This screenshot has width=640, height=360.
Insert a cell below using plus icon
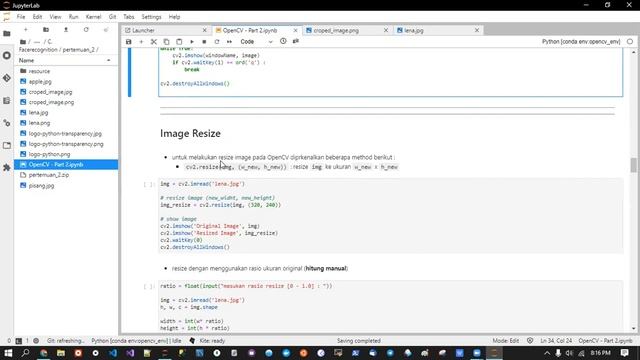pos(141,42)
